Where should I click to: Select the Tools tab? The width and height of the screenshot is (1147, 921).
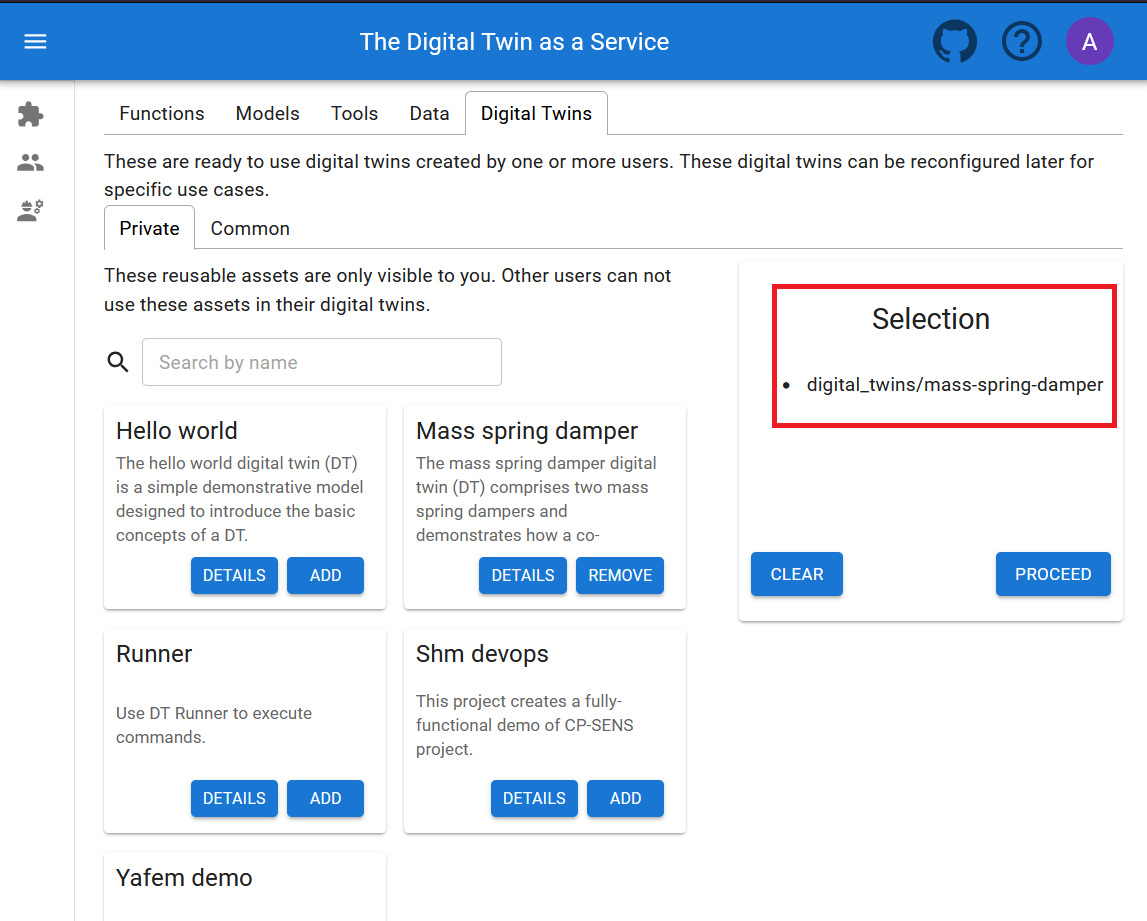354,113
